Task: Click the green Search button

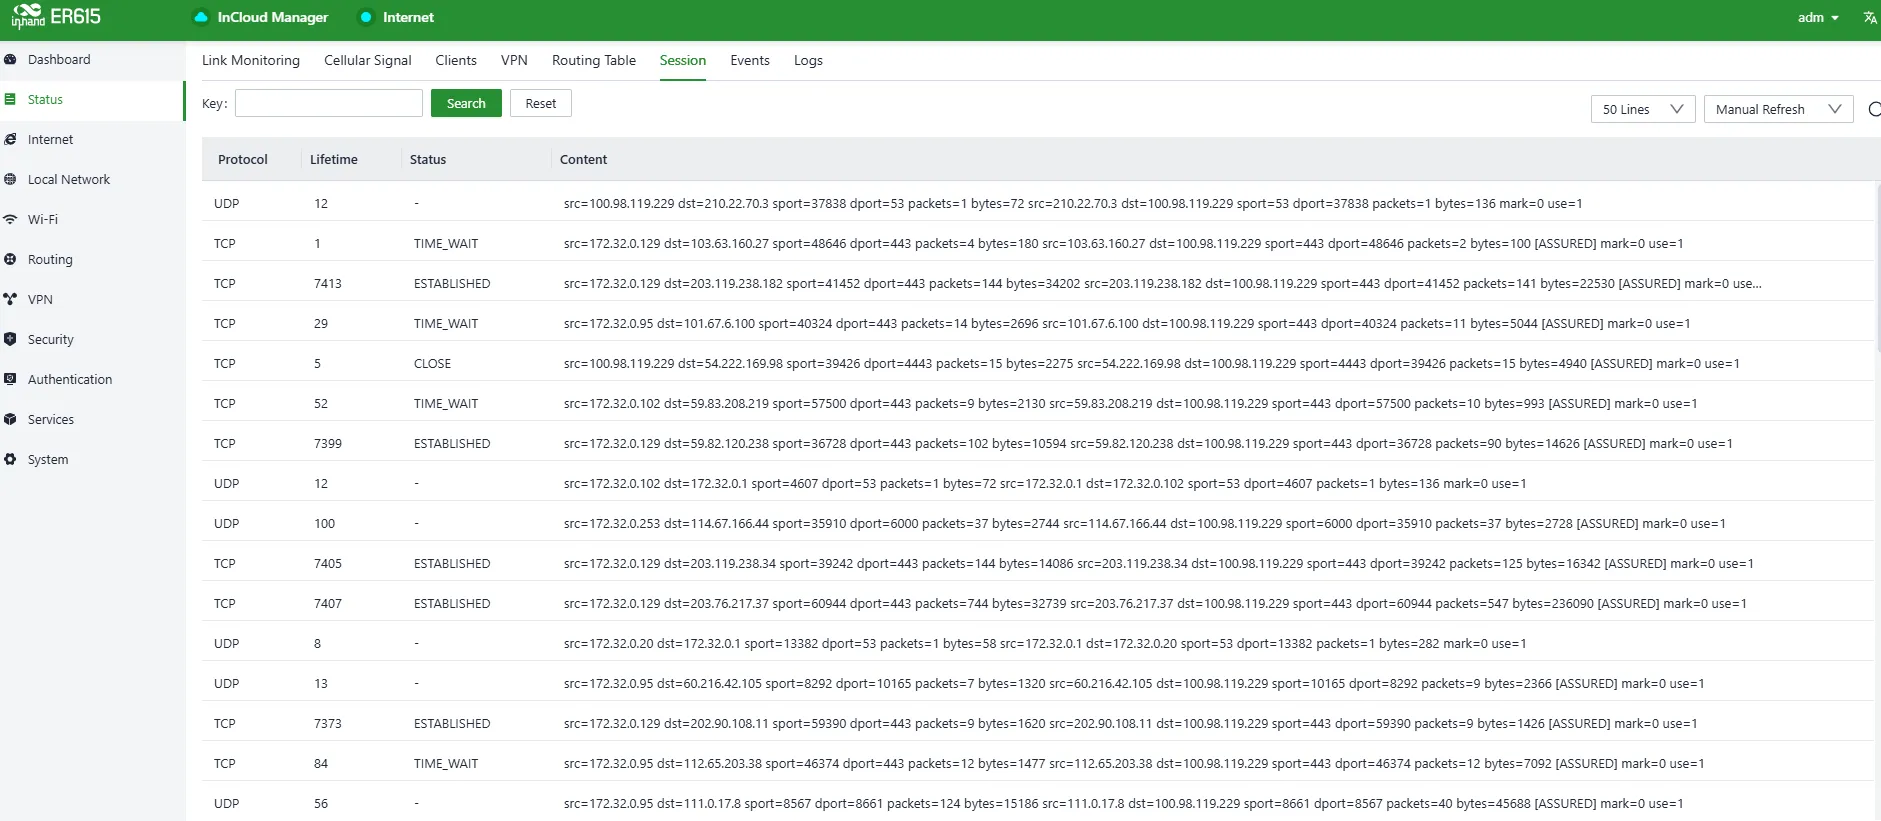Action: click(x=466, y=103)
